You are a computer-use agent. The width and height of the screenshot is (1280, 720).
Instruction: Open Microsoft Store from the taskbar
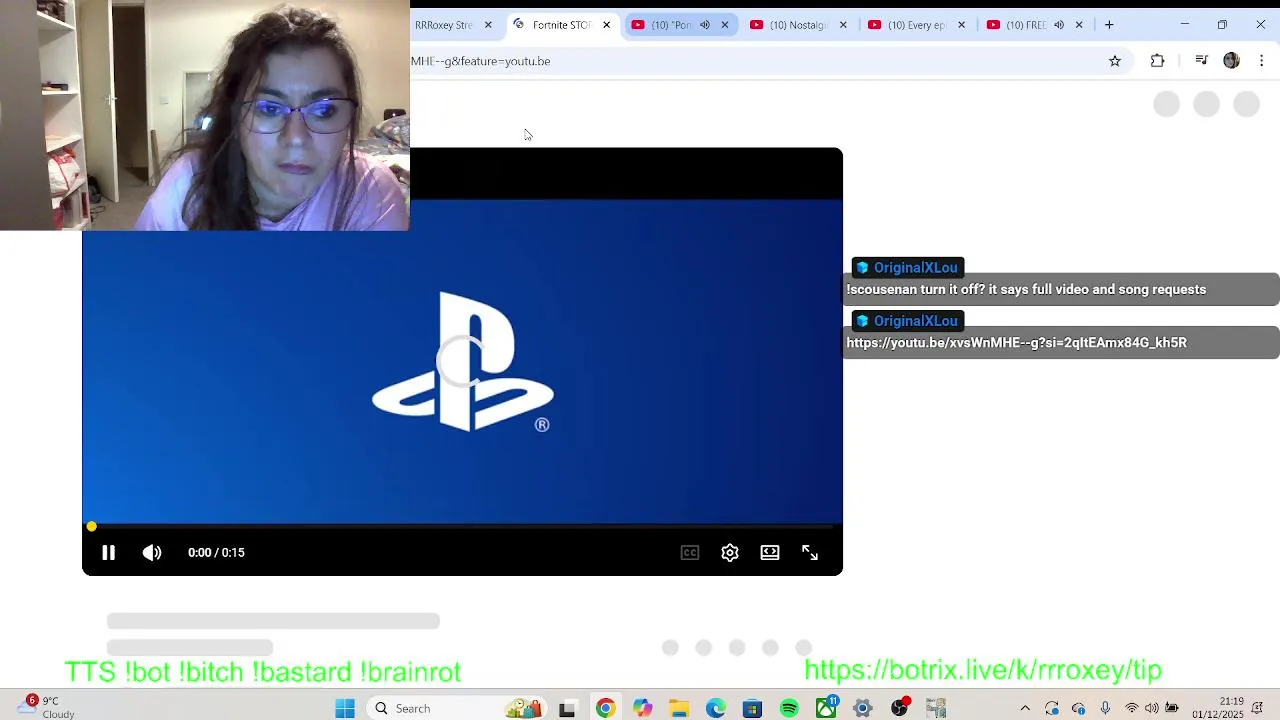click(x=753, y=708)
